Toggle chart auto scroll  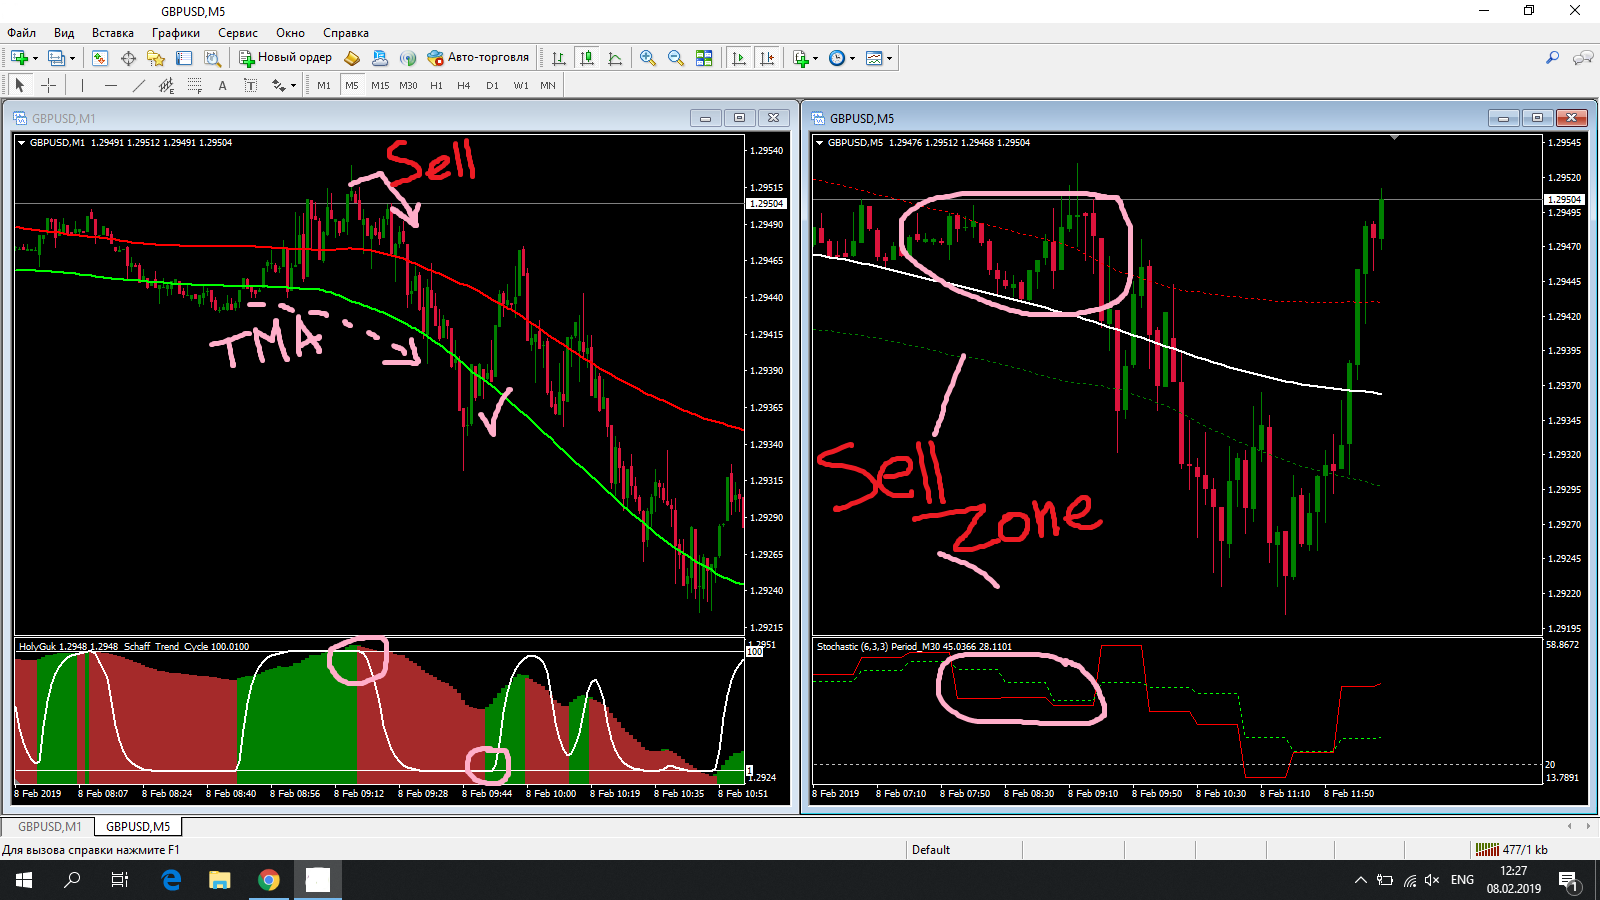[739, 58]
